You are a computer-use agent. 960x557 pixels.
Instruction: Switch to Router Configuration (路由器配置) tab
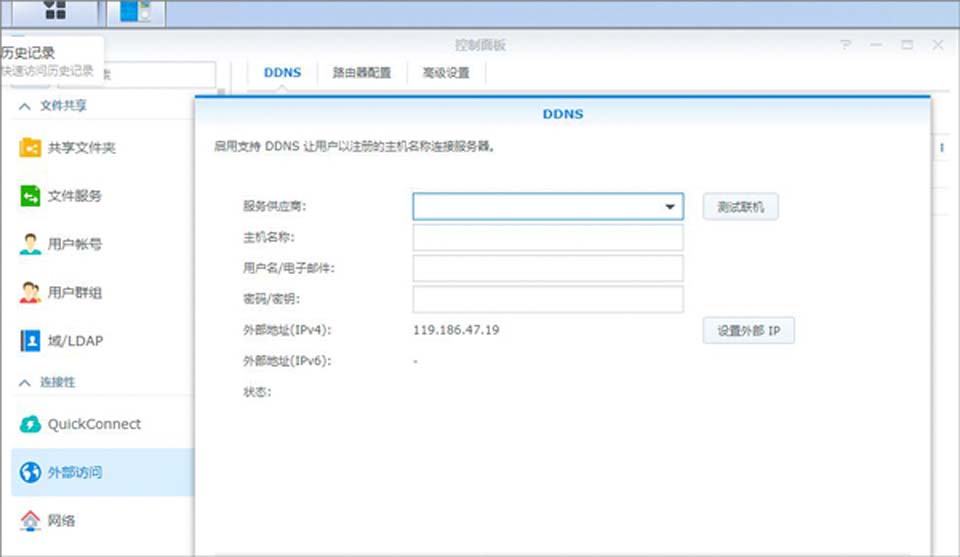pyautogui.click(x=362, y=73)
